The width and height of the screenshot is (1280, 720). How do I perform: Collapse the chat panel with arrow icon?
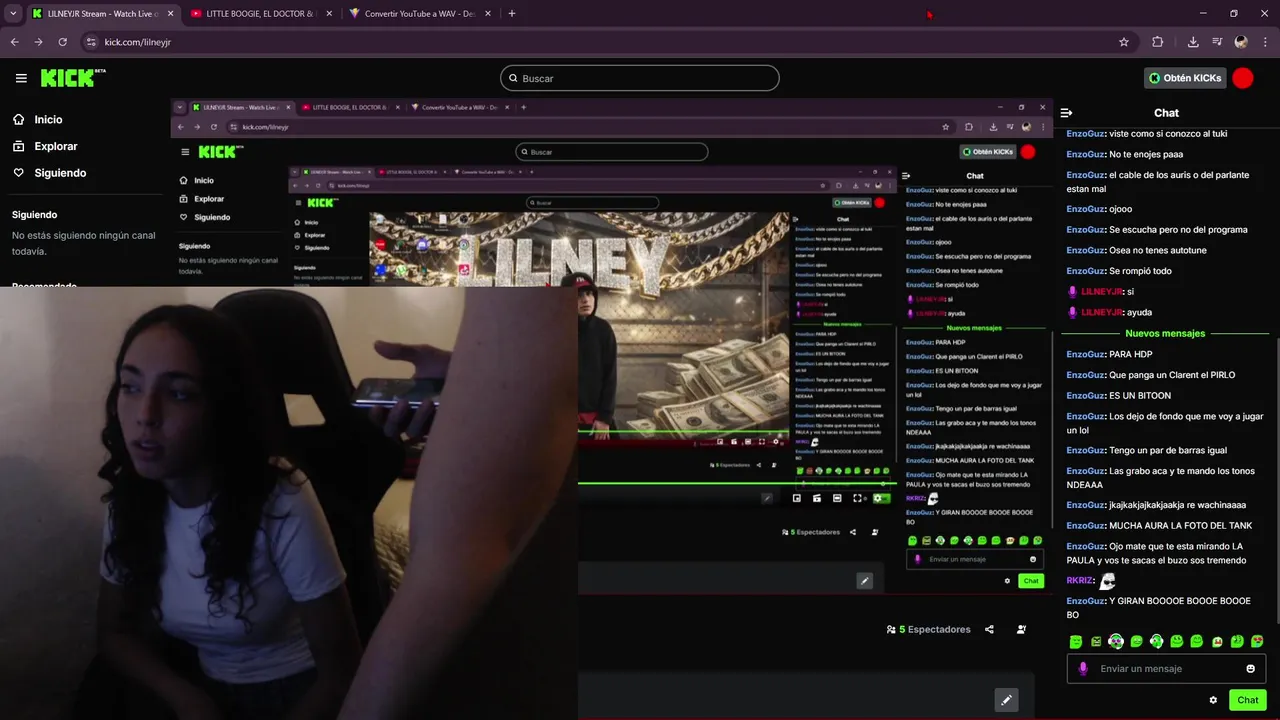click(1066, 113)
